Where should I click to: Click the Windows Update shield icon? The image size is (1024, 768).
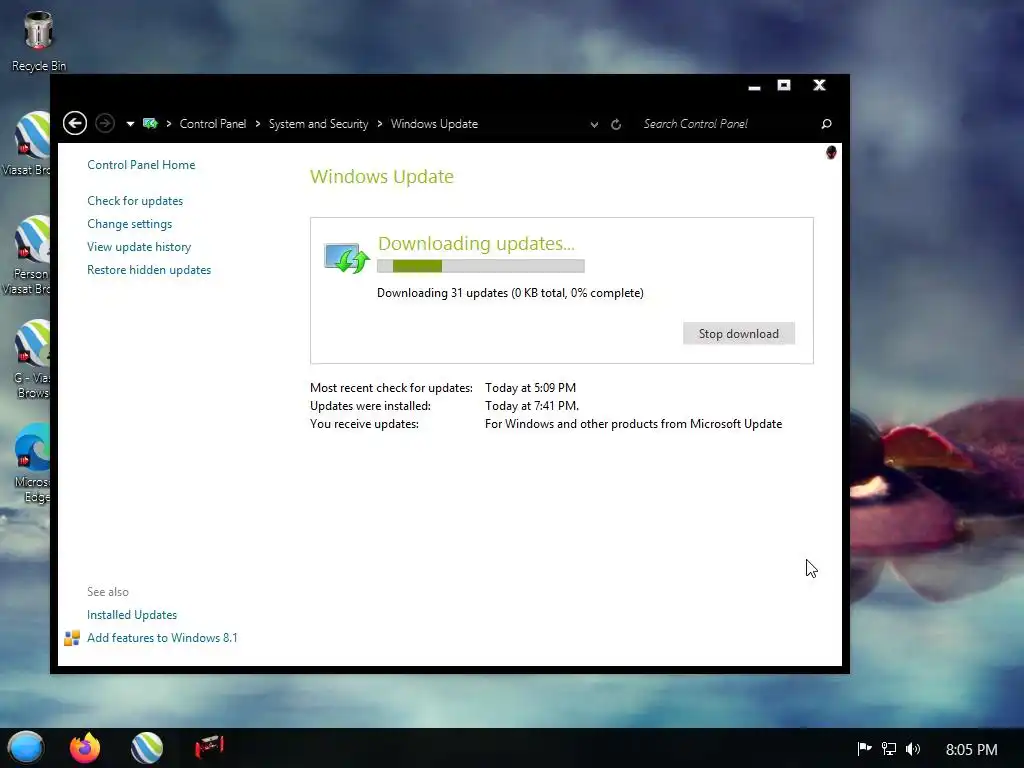point(347,258)
